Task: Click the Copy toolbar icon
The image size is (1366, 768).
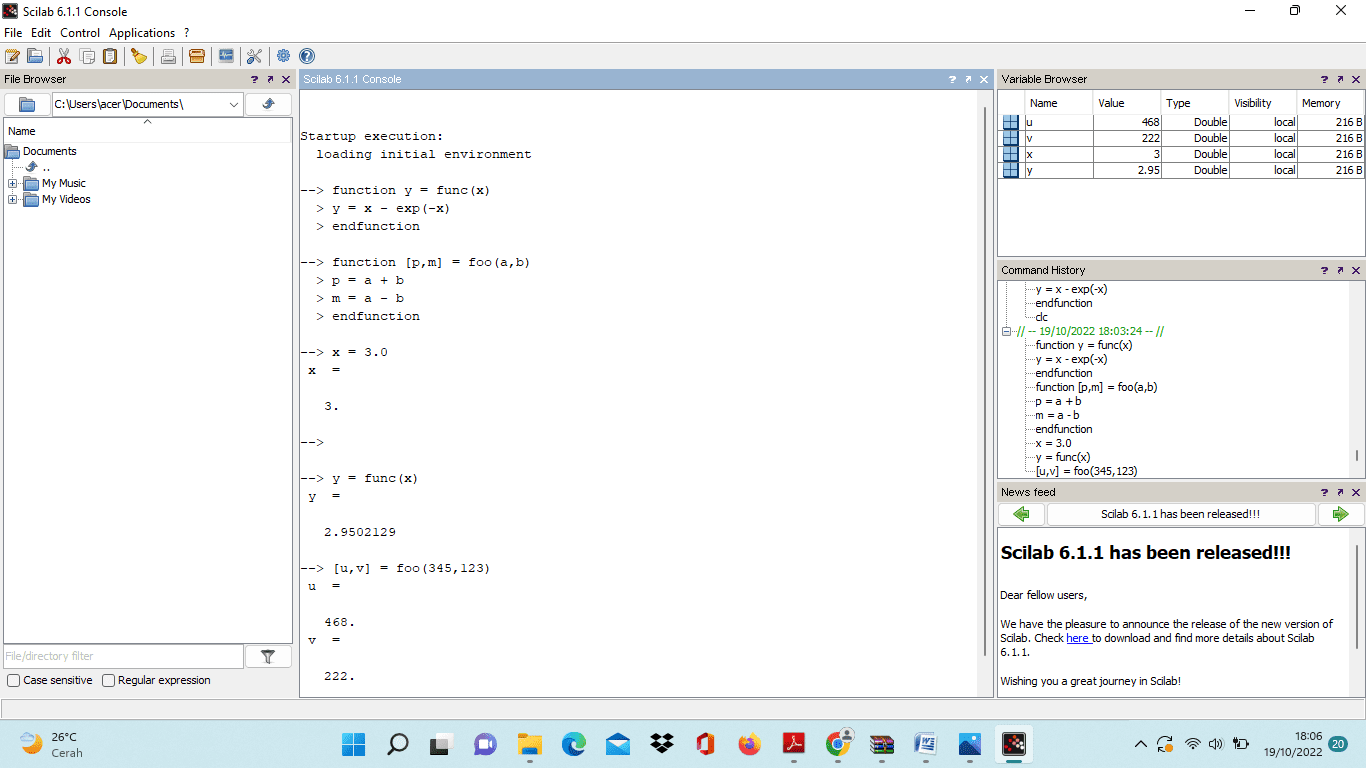Action: point(88,56)
